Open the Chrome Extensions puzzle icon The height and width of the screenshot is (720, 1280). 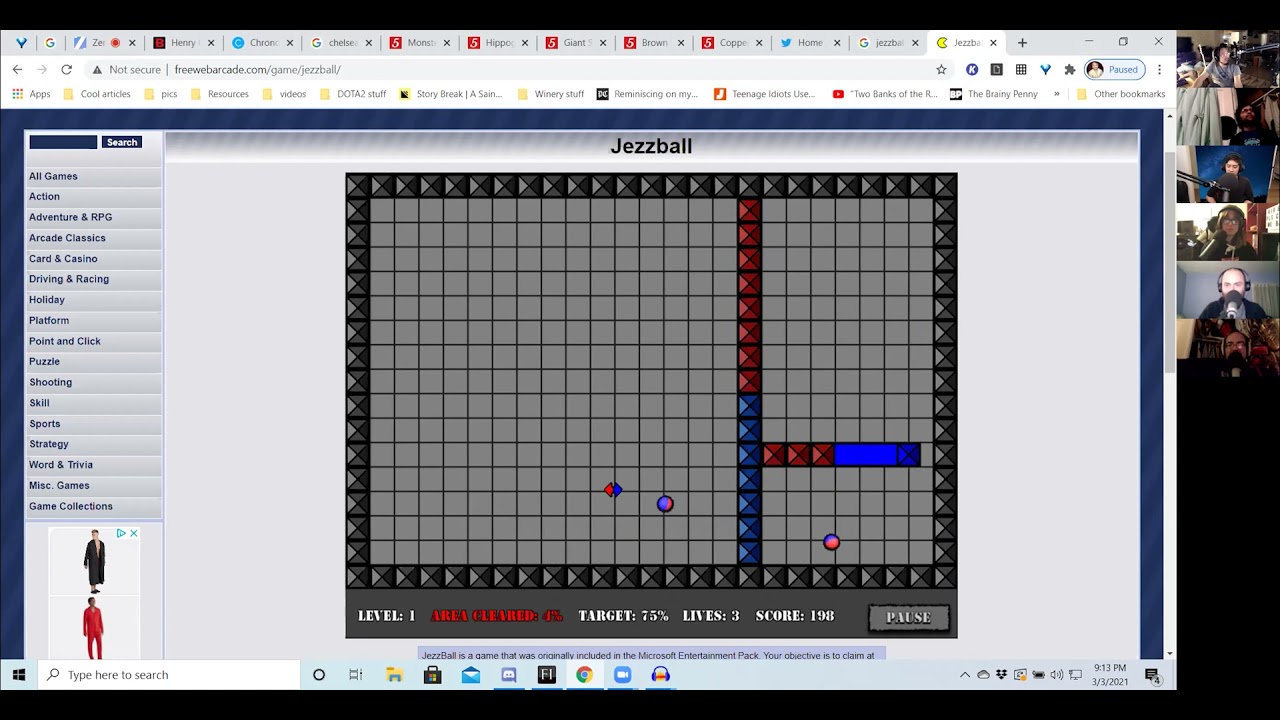(x=1069, y=69)
